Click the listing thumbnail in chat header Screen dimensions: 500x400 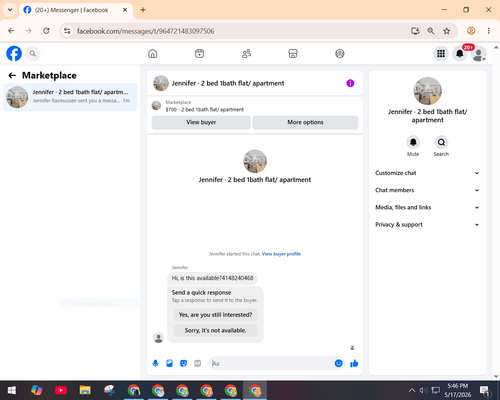tap(161, 83)
